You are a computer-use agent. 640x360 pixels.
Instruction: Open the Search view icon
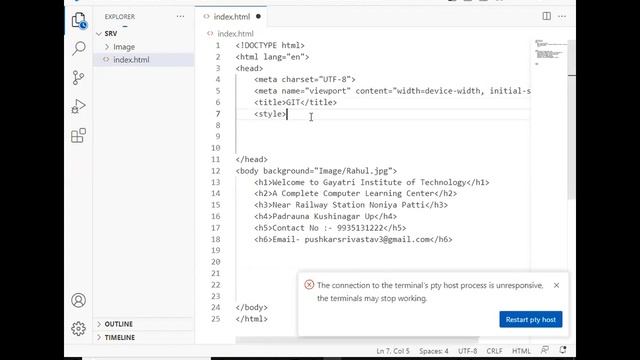coord(78,48)
